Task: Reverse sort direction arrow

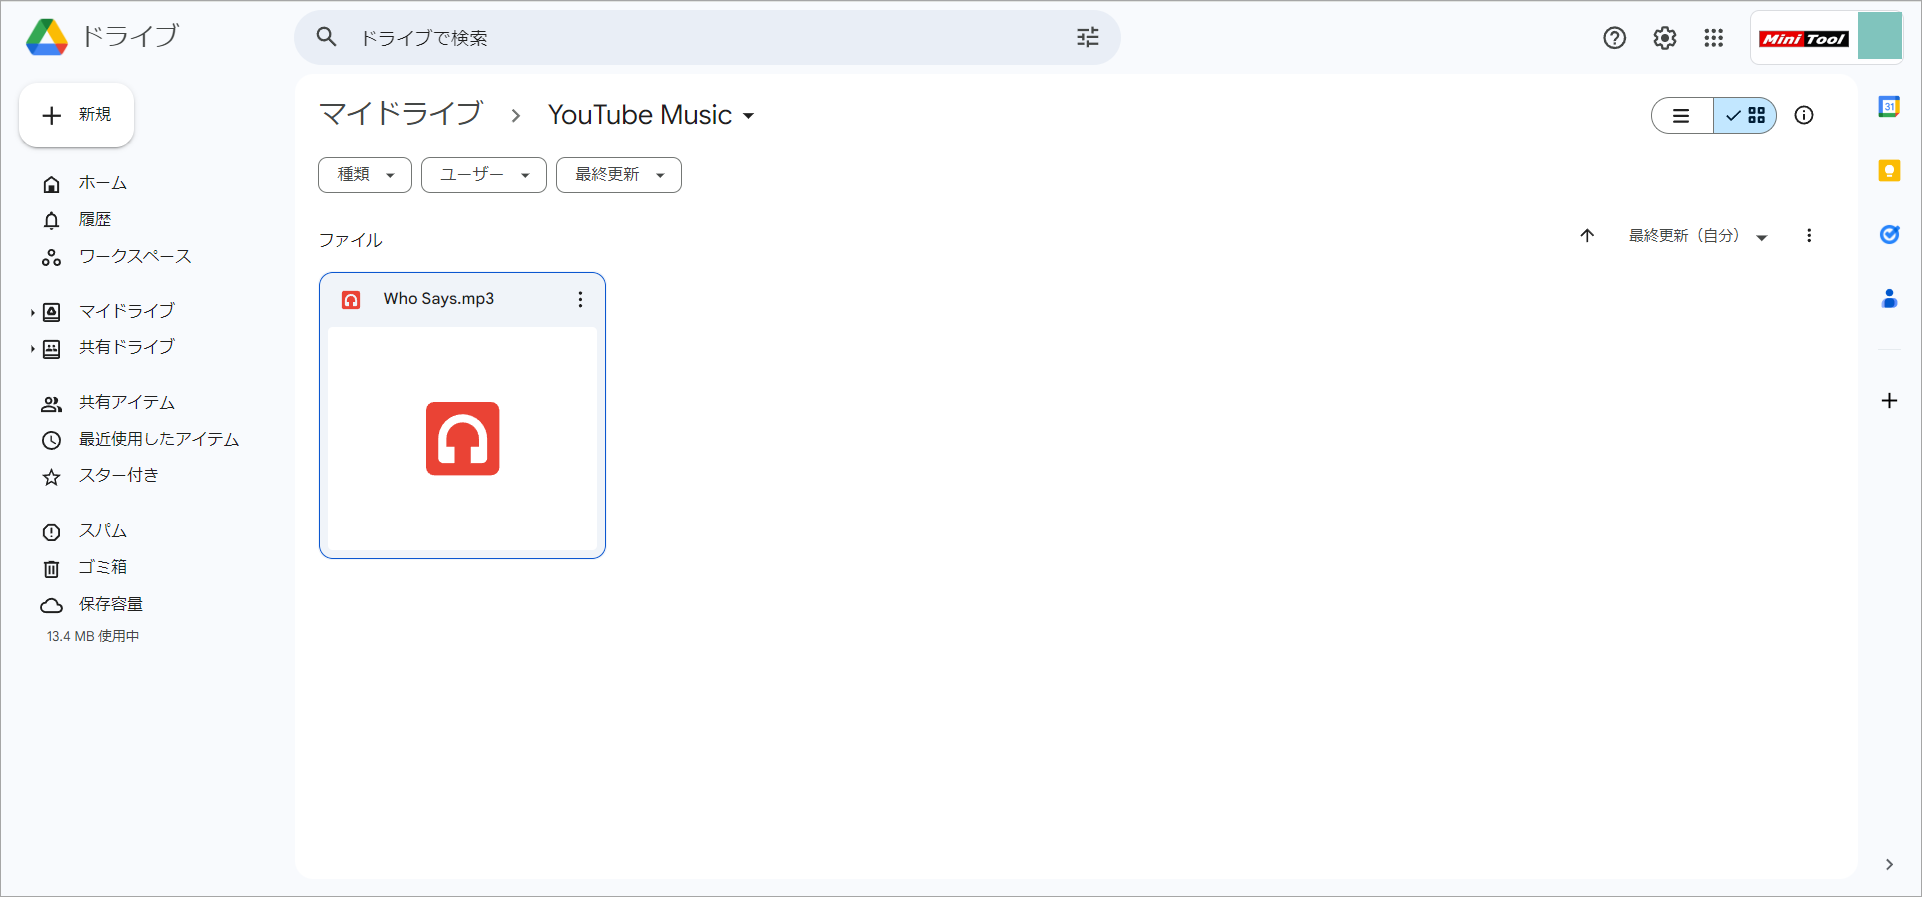Action: click(x=1587, y=236)
